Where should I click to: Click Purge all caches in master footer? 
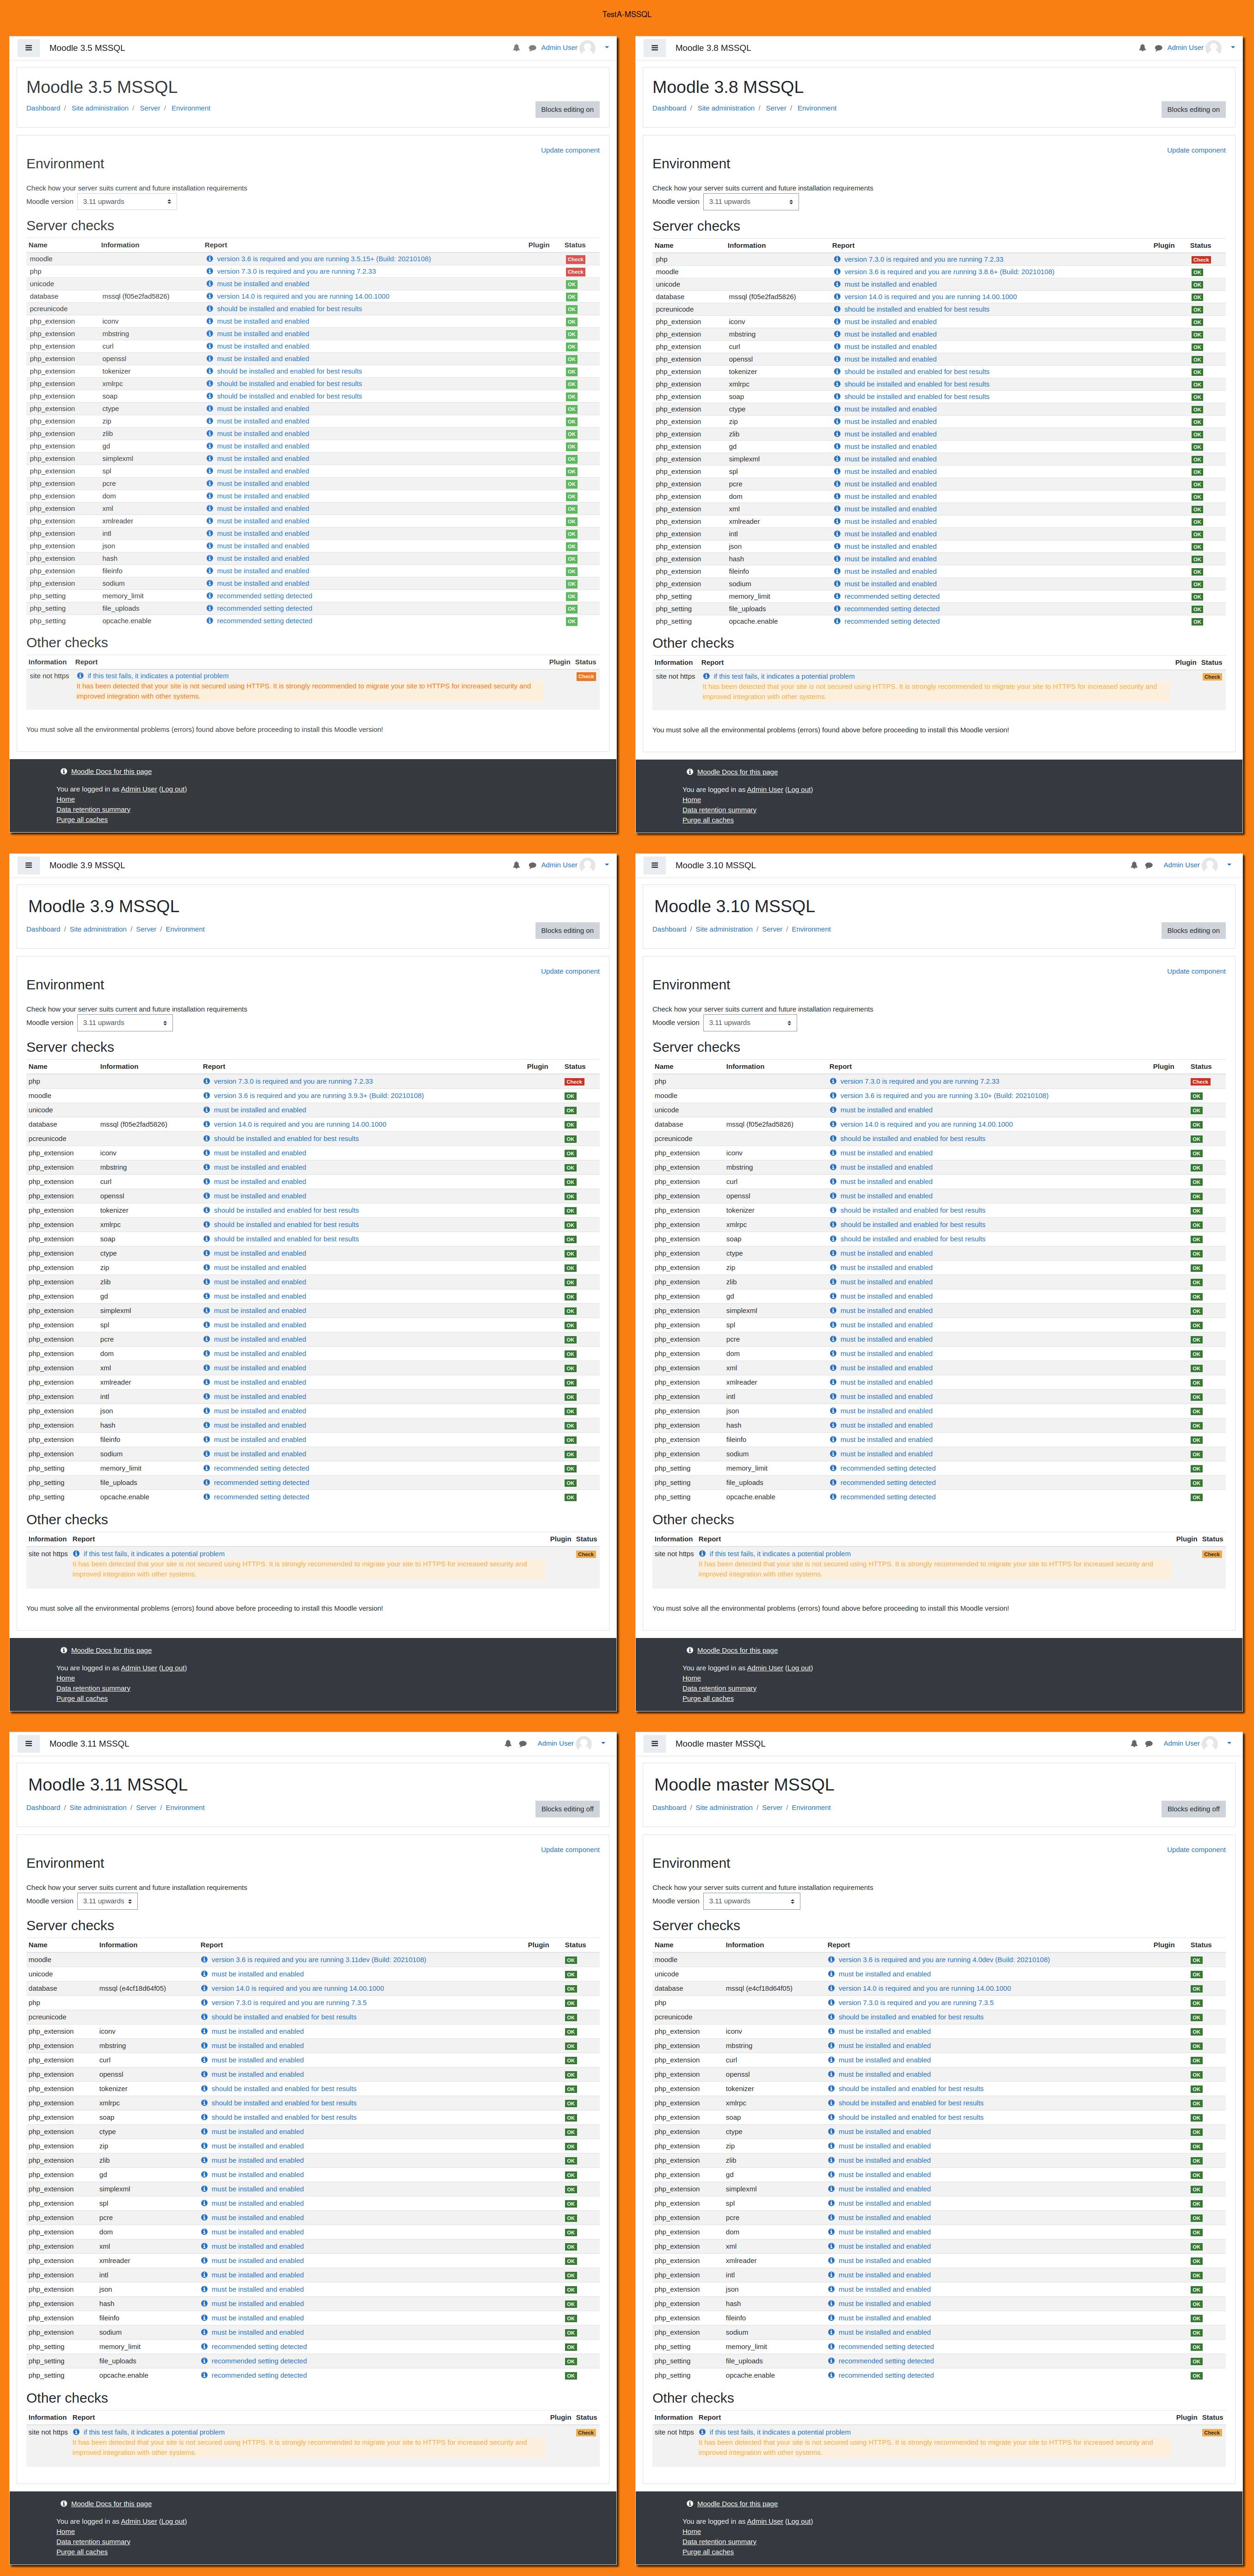tap(708, 2552)
